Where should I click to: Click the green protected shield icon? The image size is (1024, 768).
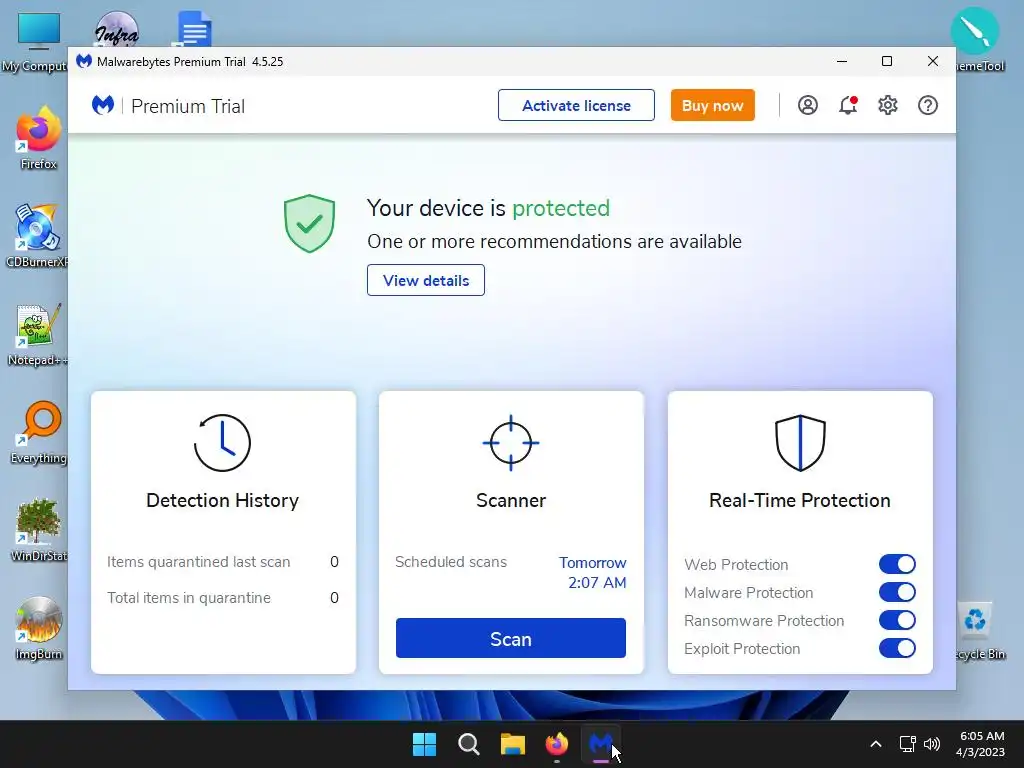(310, 223)
